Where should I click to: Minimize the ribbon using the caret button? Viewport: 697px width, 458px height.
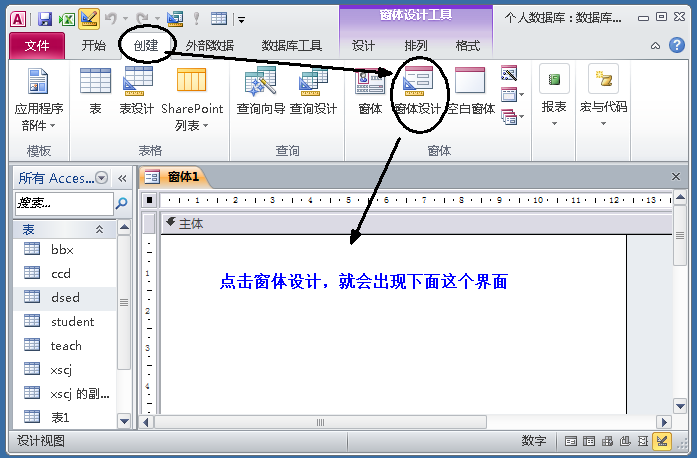pos(655,46)
